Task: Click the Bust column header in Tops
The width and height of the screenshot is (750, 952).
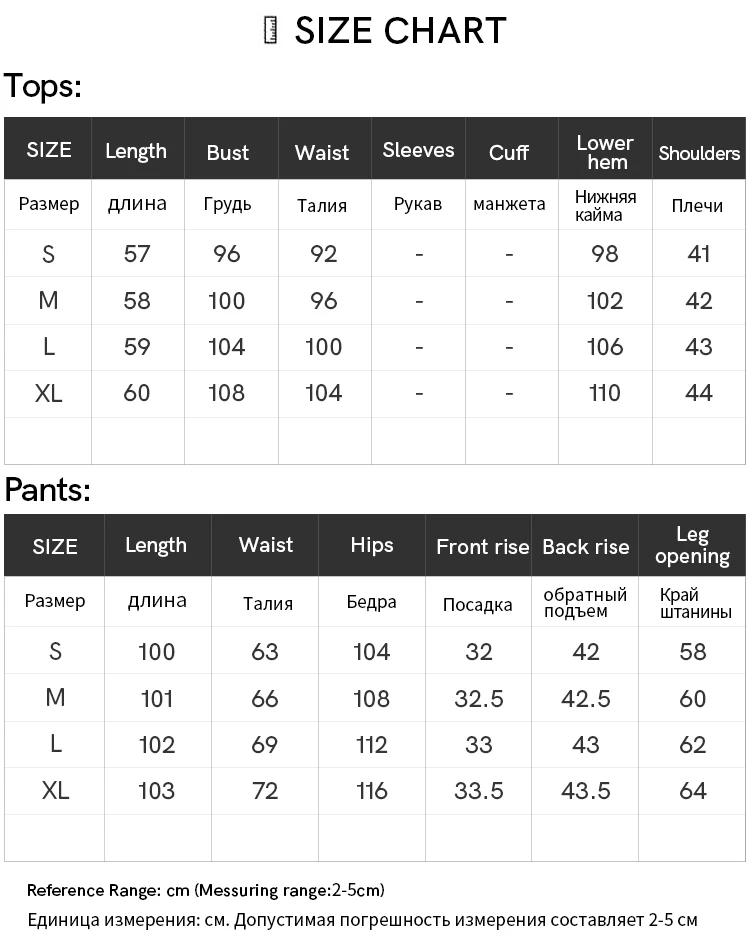Action: 228,152
